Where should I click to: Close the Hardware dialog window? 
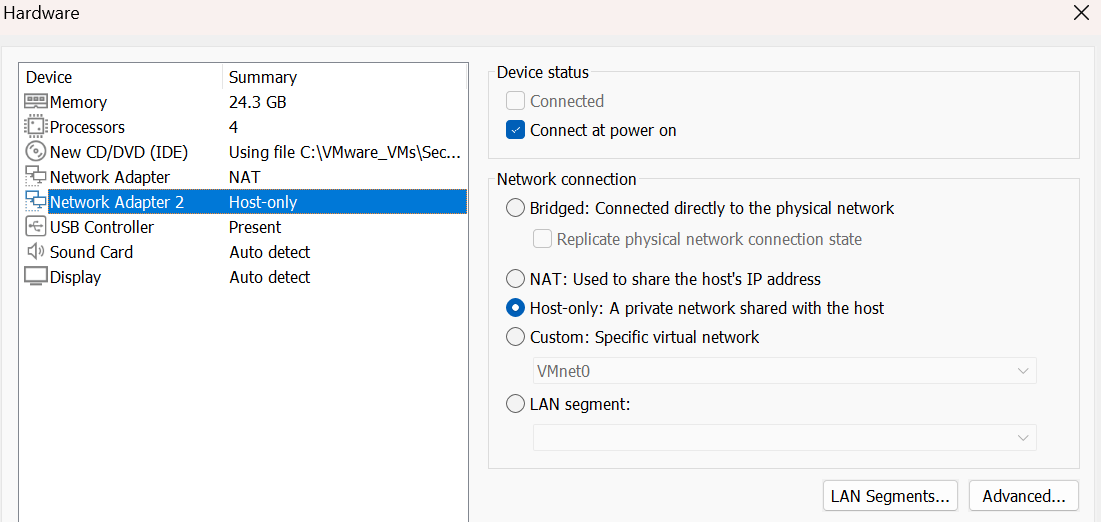point(1081,14)
